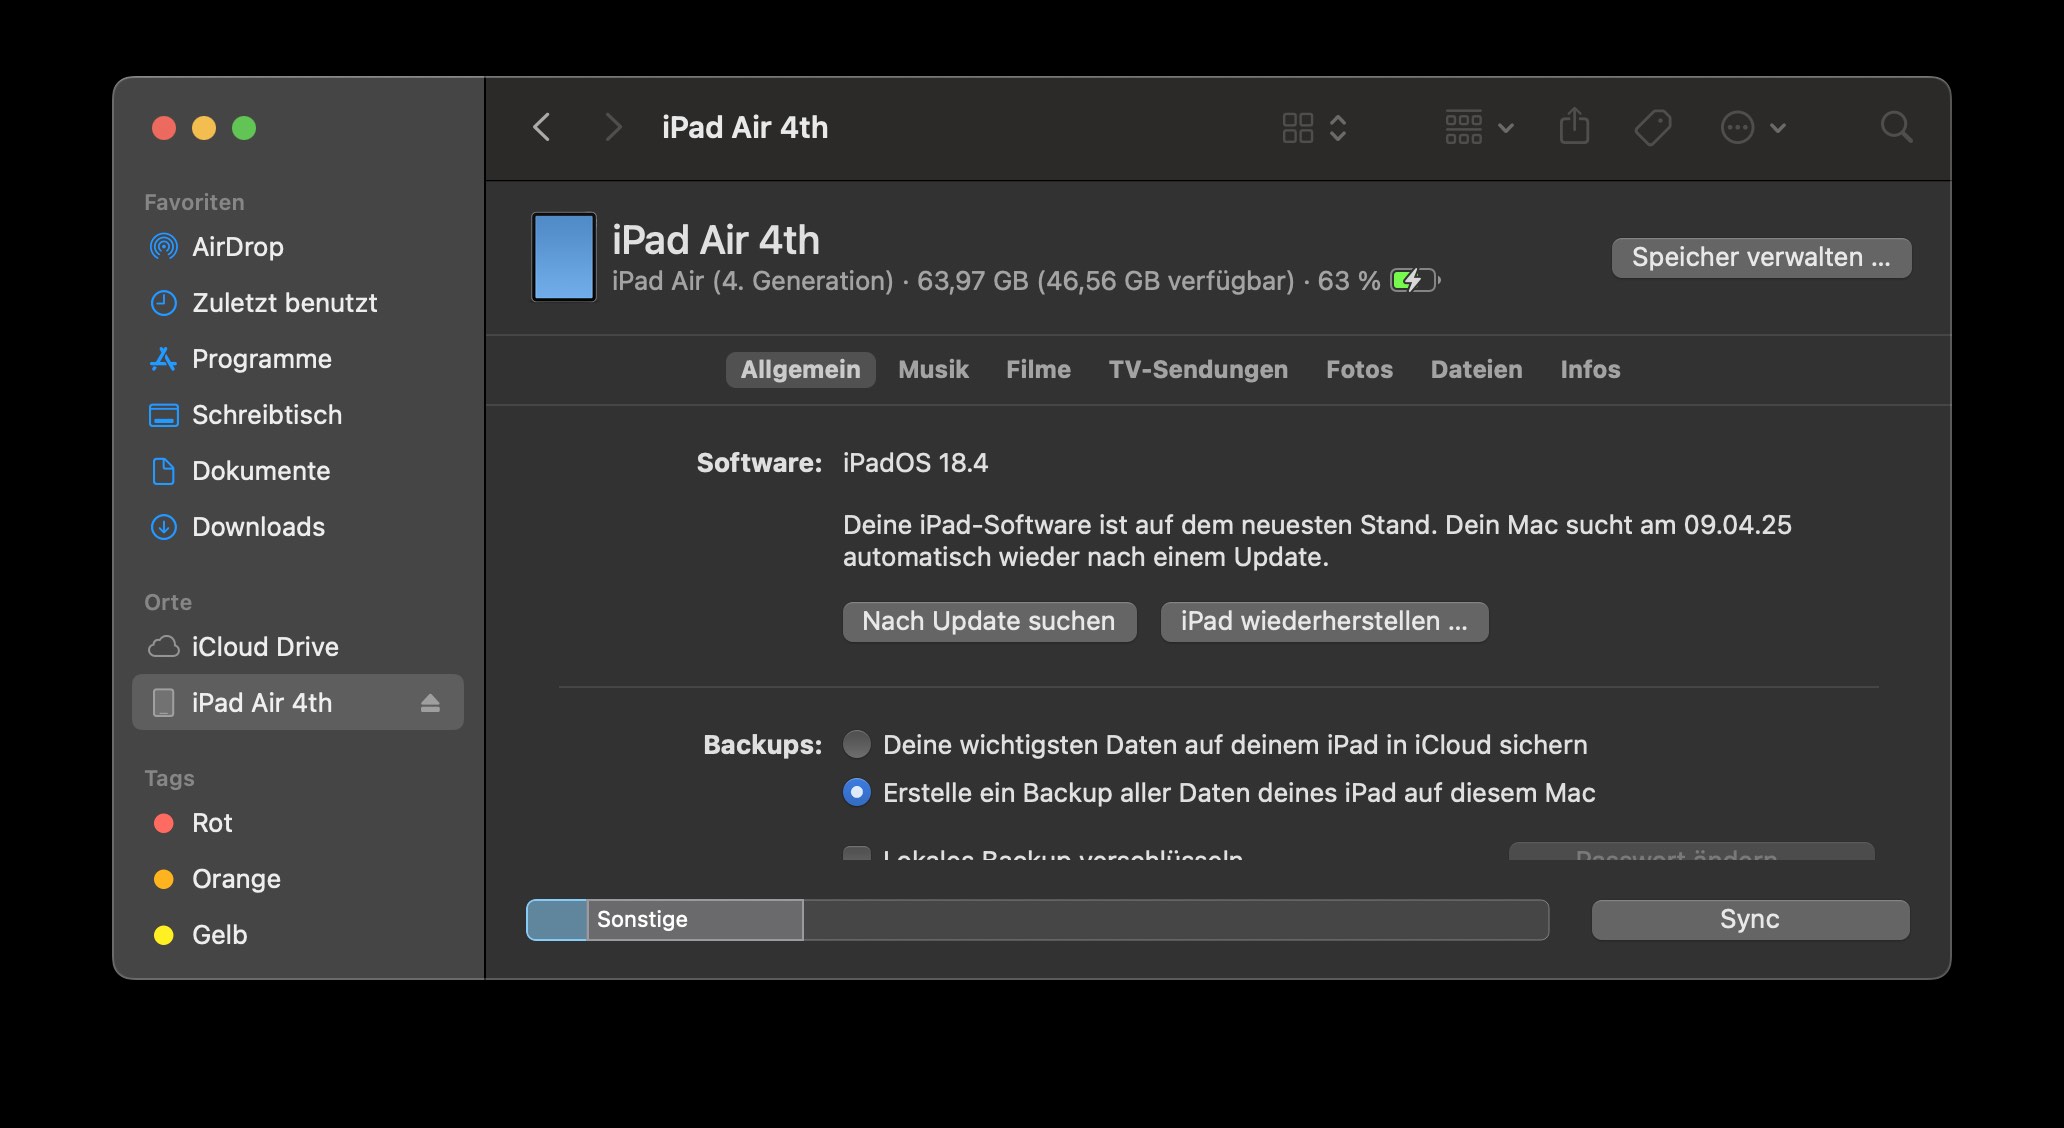
Task: Open the group-by grid dropdown
Action: [x=1479, y=128]
